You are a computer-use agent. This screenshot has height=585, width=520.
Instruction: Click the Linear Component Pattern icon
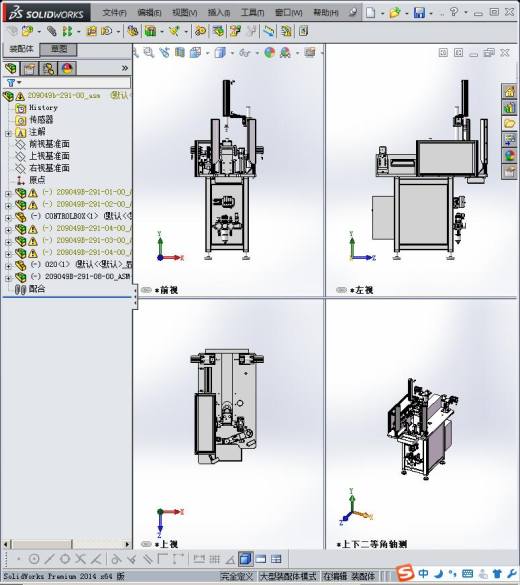pos(67,31)
